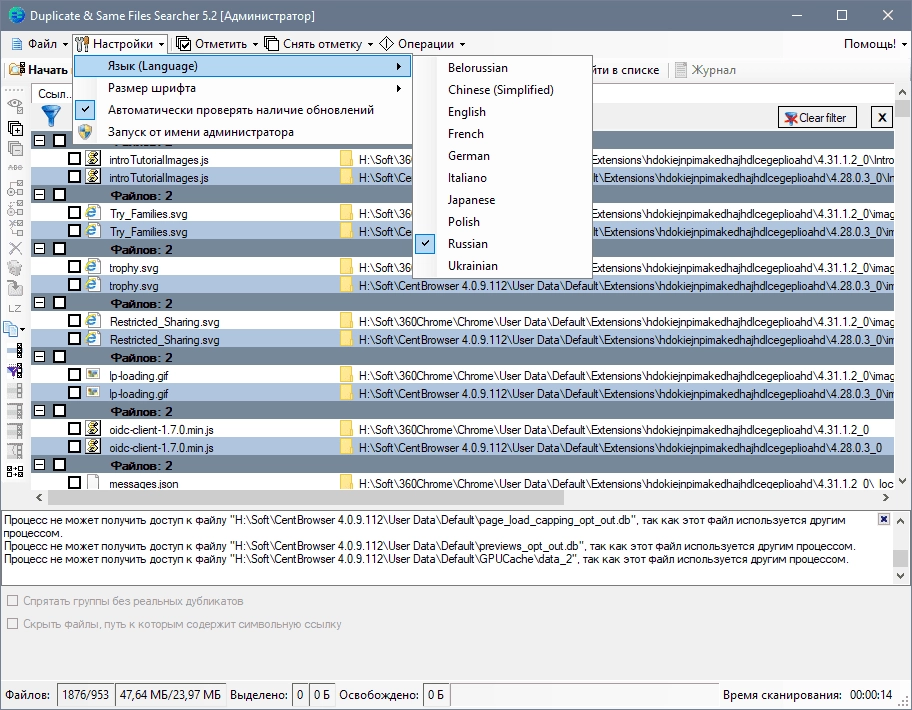Click the Операции diamond icon

[x=386, y=44]
